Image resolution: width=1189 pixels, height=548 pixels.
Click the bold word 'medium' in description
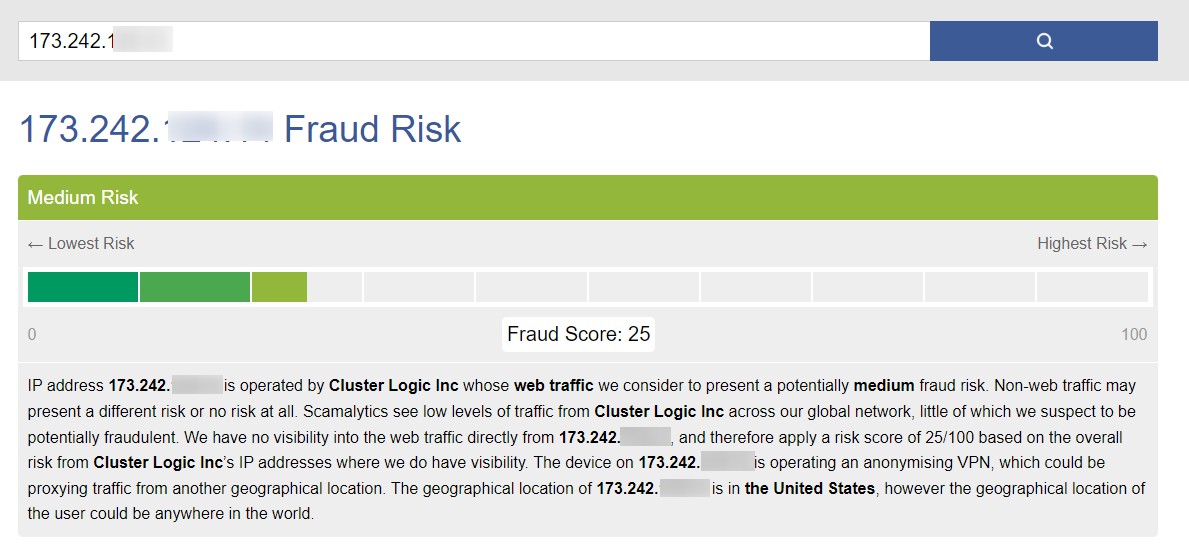tap(883, 385)
